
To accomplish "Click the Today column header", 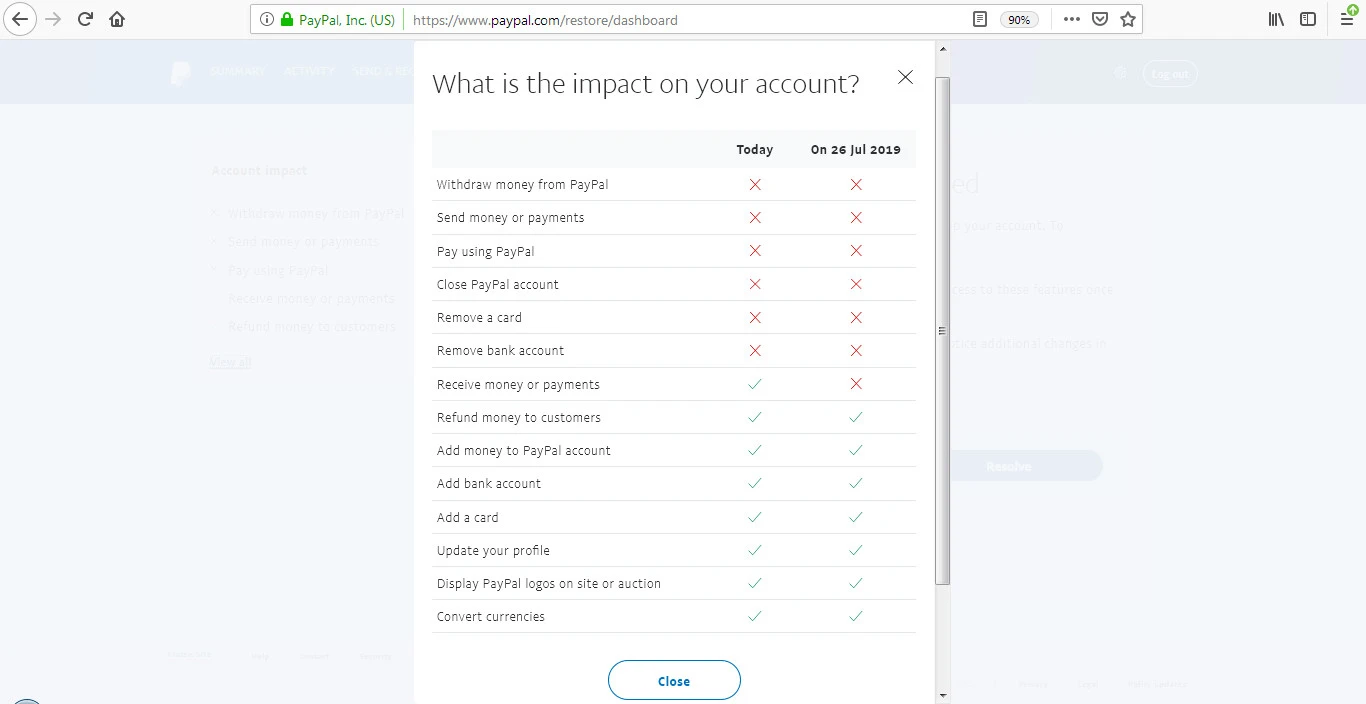I will 755,149.
